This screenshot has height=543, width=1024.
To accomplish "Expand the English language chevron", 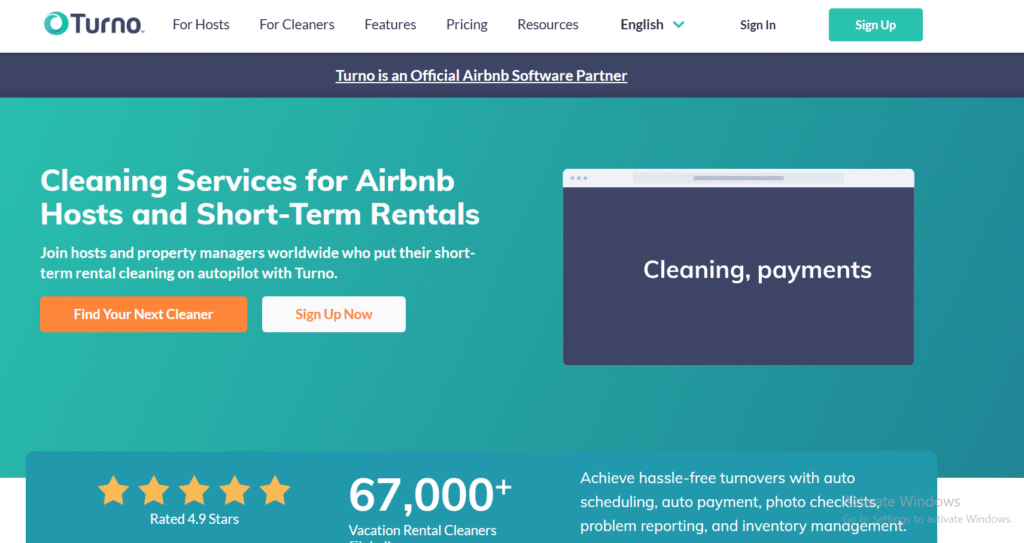I will [679, 25].
